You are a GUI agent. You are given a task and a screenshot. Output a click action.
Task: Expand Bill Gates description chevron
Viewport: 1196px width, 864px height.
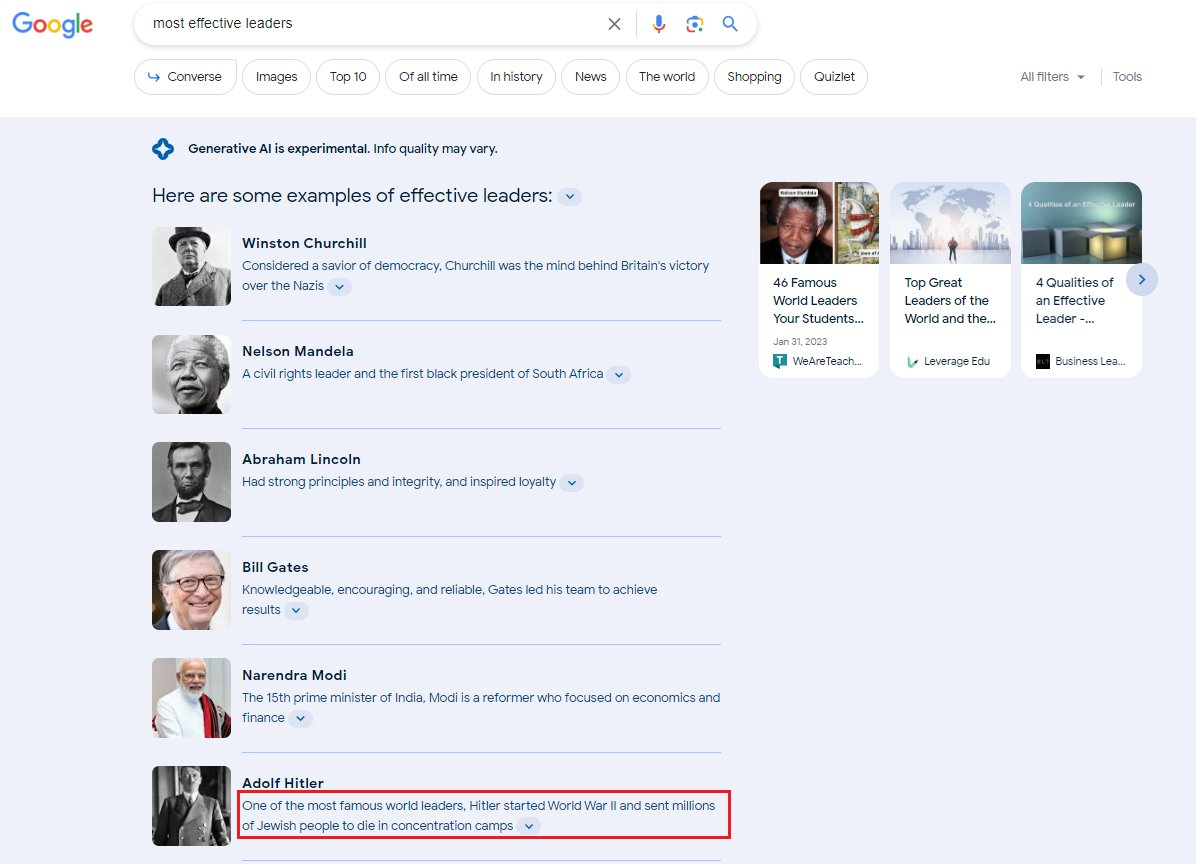(x=296, y=610)
